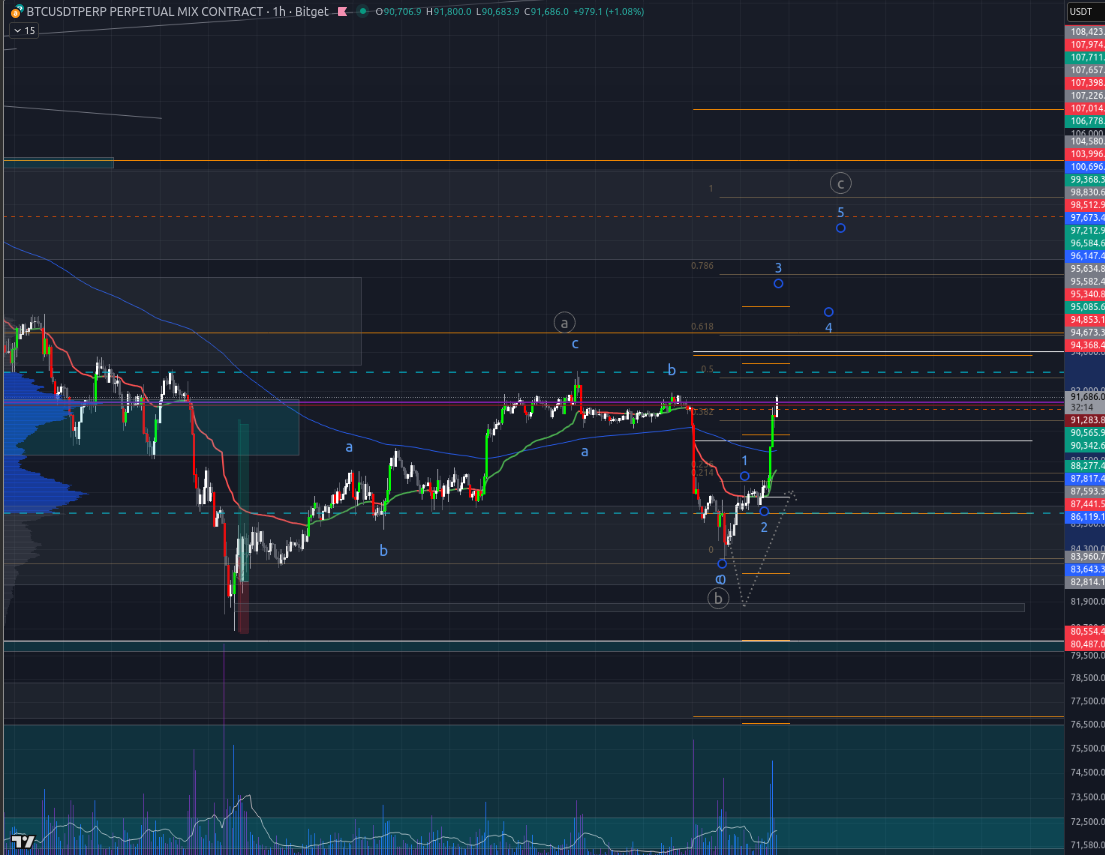Click the Bitcoin symbol logo icon

pos(9,11)
